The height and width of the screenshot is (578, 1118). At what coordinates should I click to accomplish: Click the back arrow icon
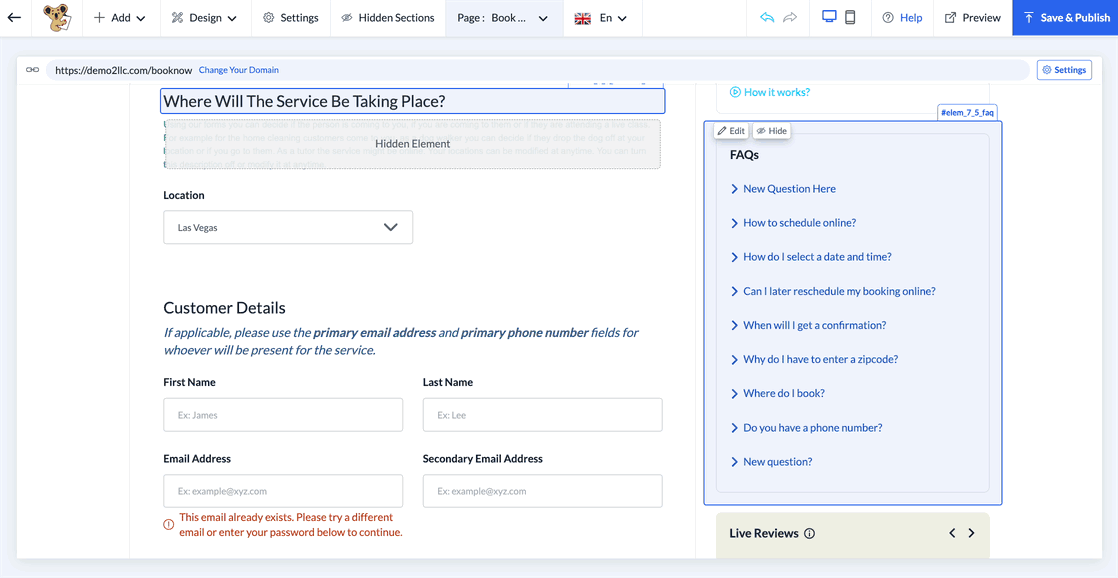[x=14, y=18]
